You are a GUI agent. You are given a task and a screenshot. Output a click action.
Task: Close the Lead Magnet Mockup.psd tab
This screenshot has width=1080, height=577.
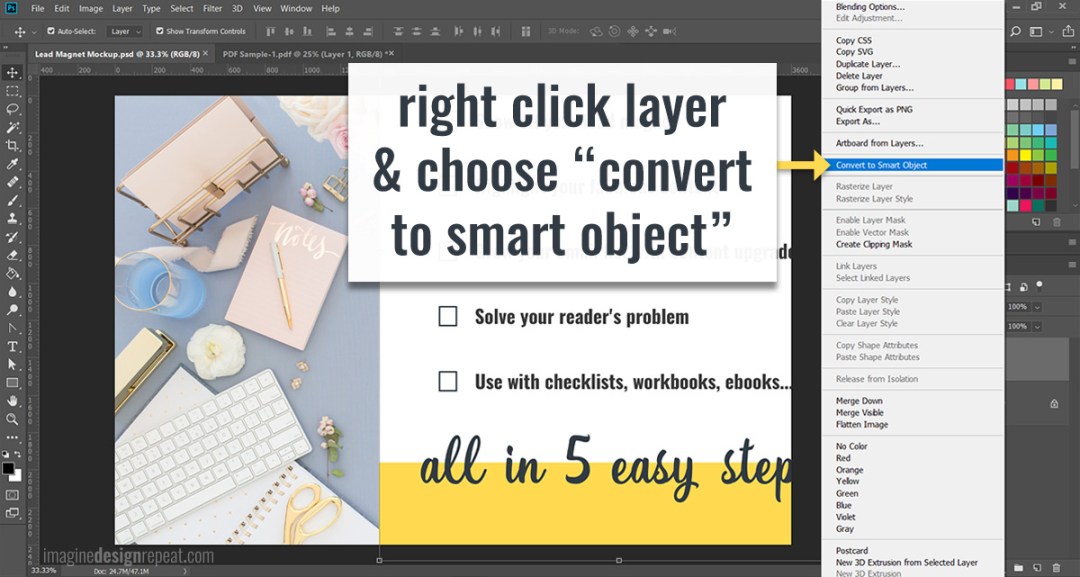(x=206, y=54)
